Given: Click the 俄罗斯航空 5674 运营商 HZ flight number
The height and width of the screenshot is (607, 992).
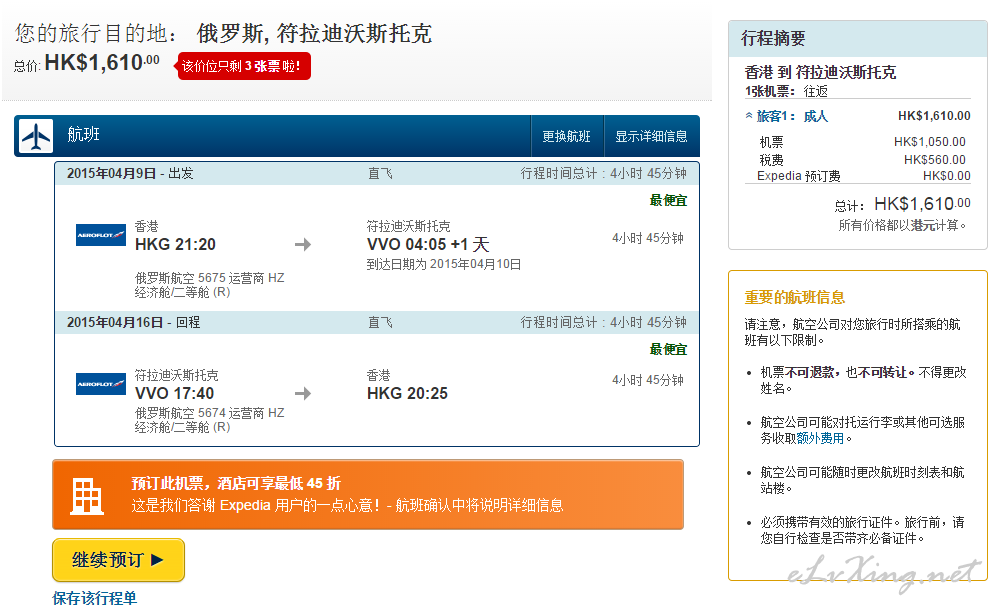Looking at the screenshot, I should click(209, 413).
